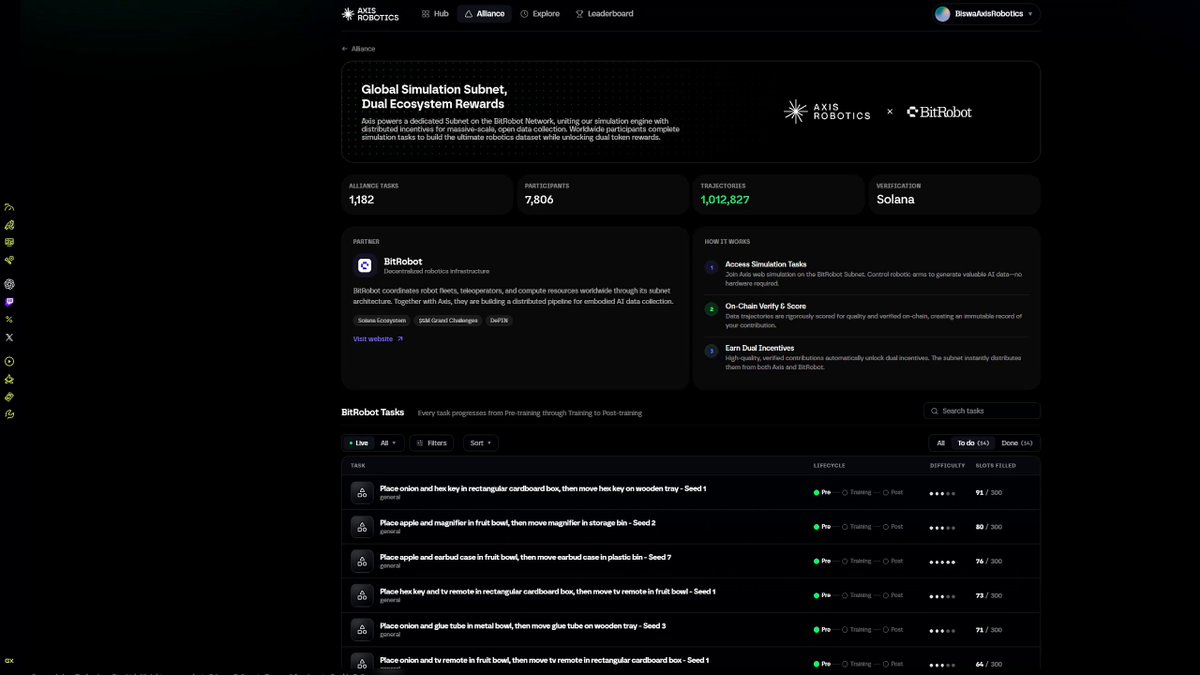Click the magnifier icon in search box
The image size is (1200, 675).
click(x=934, y=411)
